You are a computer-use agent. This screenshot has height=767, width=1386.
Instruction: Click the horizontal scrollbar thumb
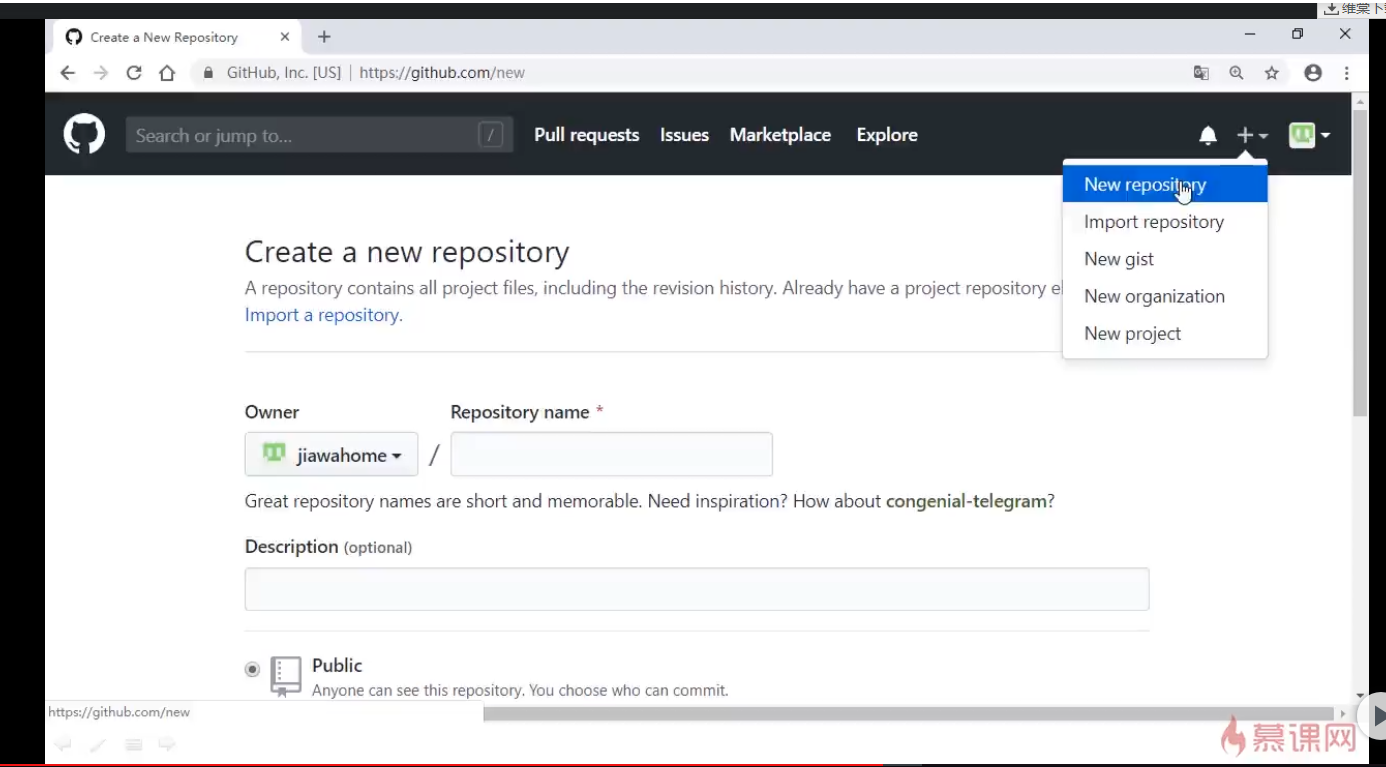coord(907,713)
